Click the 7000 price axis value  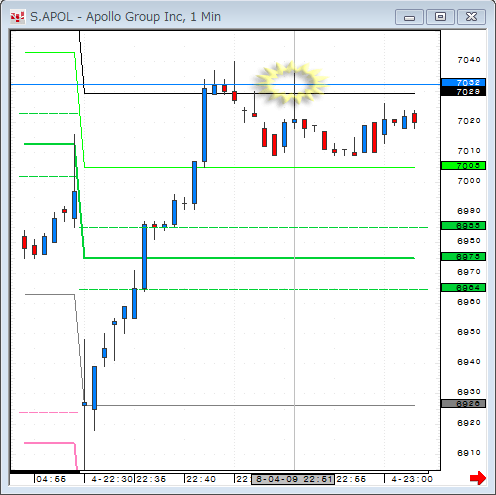[469, 181]
